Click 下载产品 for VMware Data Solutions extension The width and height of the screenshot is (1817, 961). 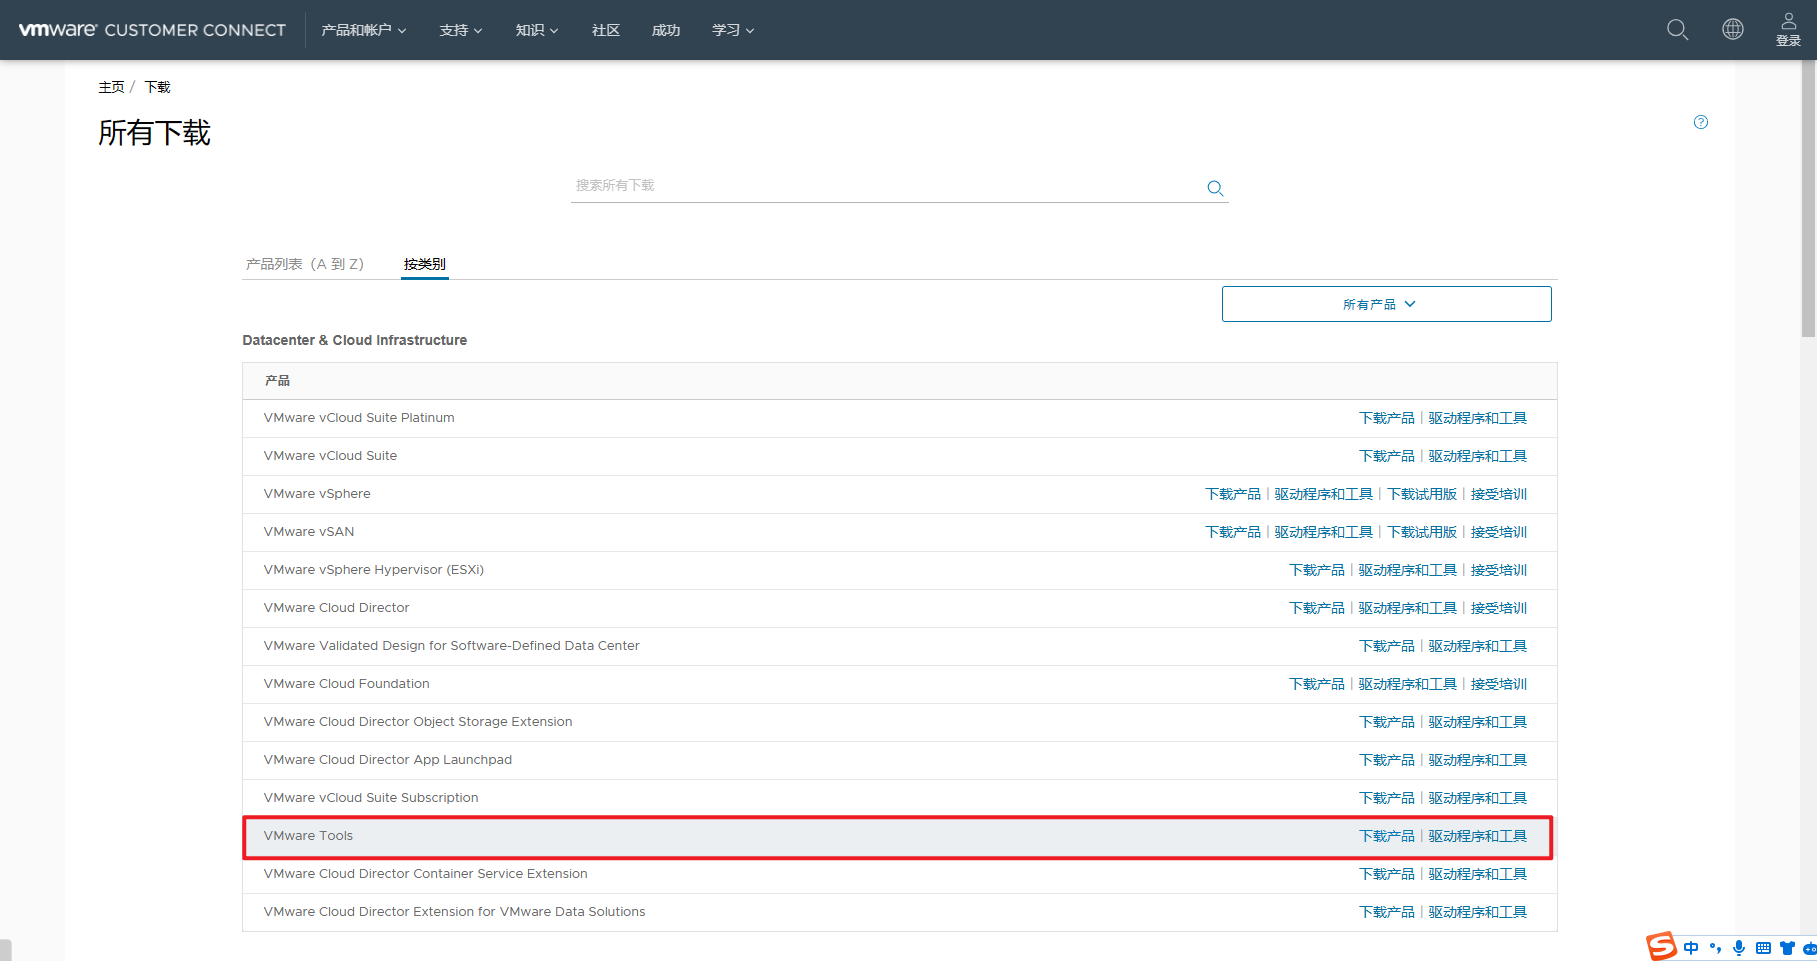pyautogui.click(x=1387, y=912)
